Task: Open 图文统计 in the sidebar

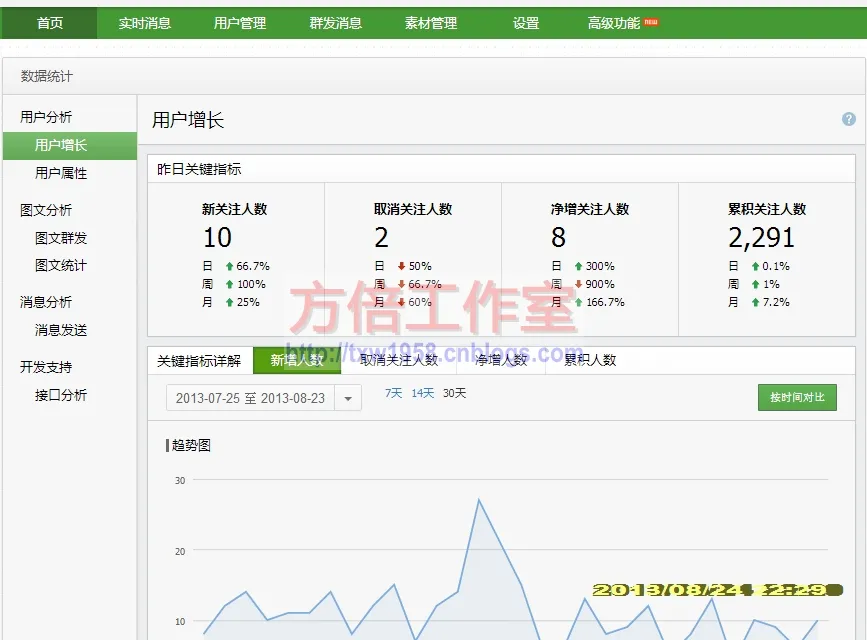Action: pos(61,265)
